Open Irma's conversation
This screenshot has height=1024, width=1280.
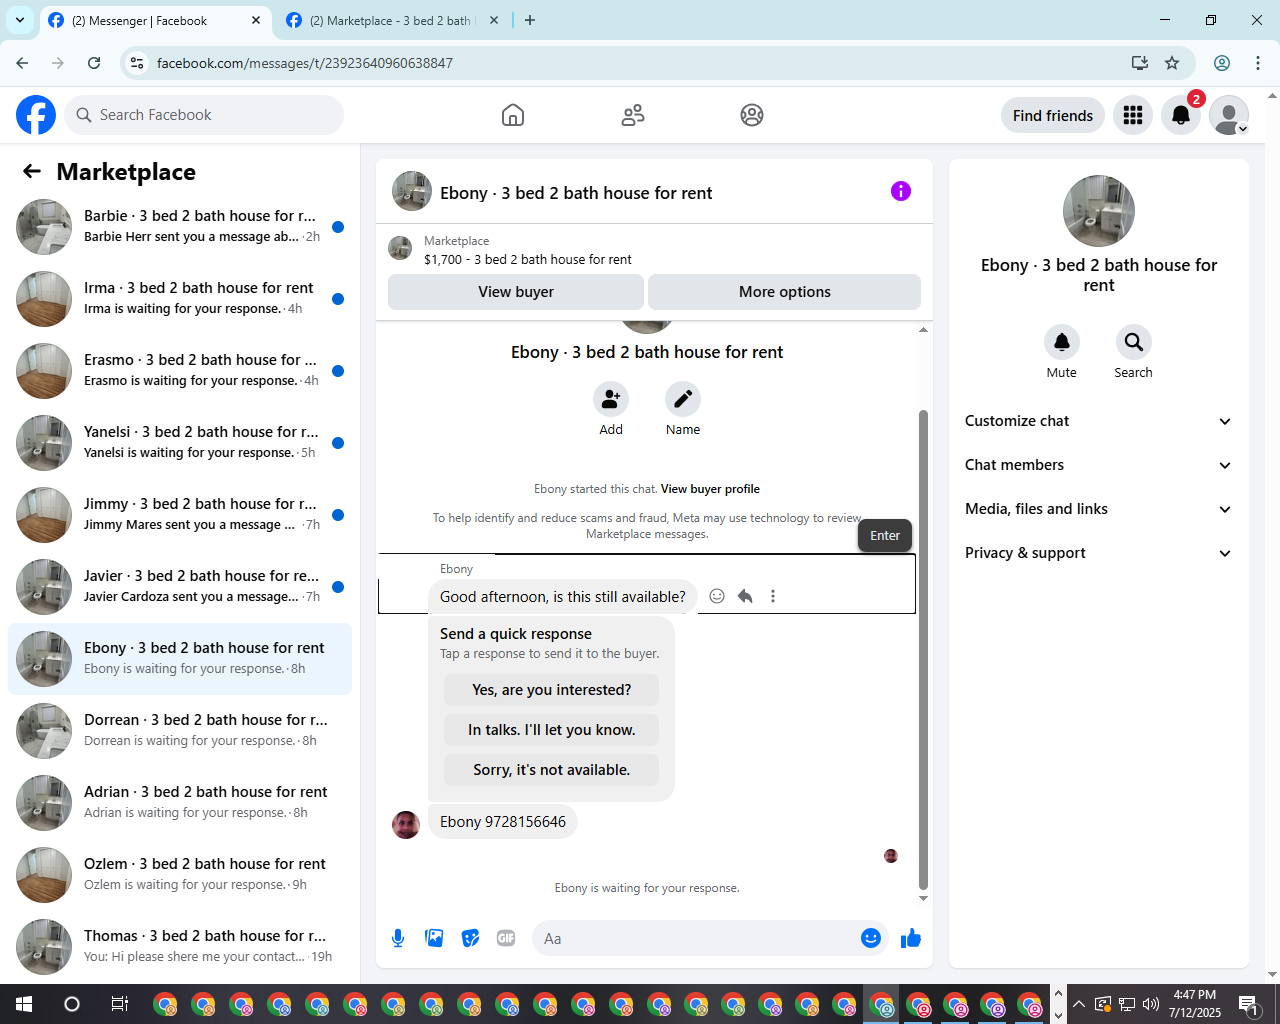point(180,299)
